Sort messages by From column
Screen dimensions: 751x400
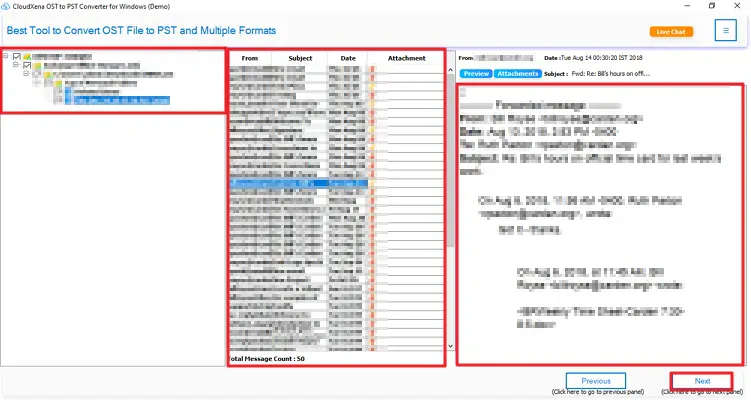pos(250,58)
